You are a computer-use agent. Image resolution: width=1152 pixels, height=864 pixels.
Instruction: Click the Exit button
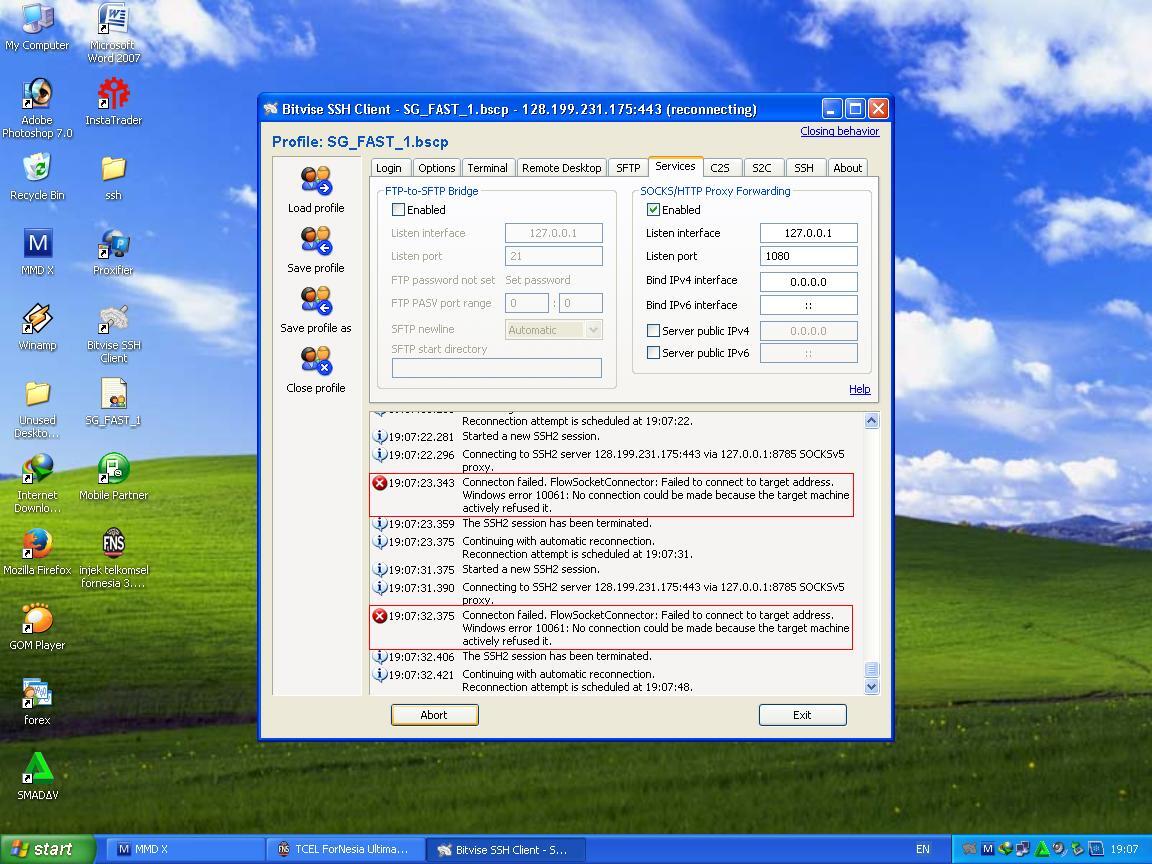[x=802, y=715]
